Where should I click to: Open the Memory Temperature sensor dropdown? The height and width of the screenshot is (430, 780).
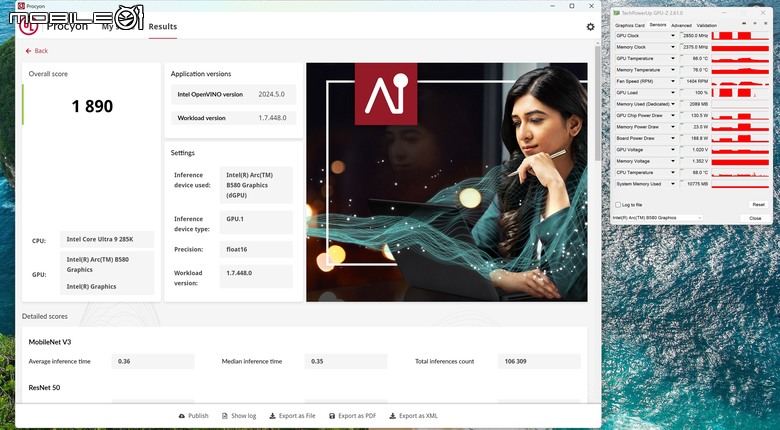click(x=673, y=70)
